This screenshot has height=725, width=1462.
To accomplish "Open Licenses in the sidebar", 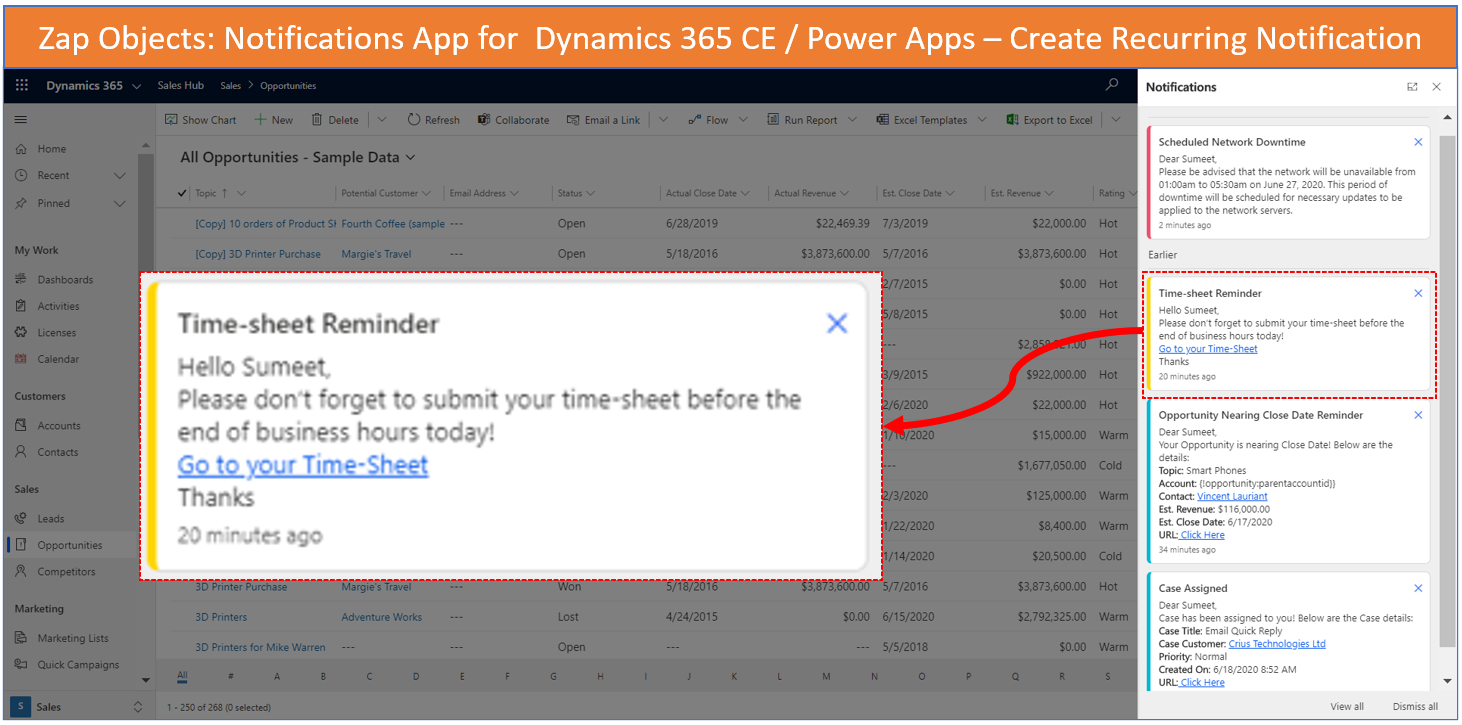I will (57, 333).
